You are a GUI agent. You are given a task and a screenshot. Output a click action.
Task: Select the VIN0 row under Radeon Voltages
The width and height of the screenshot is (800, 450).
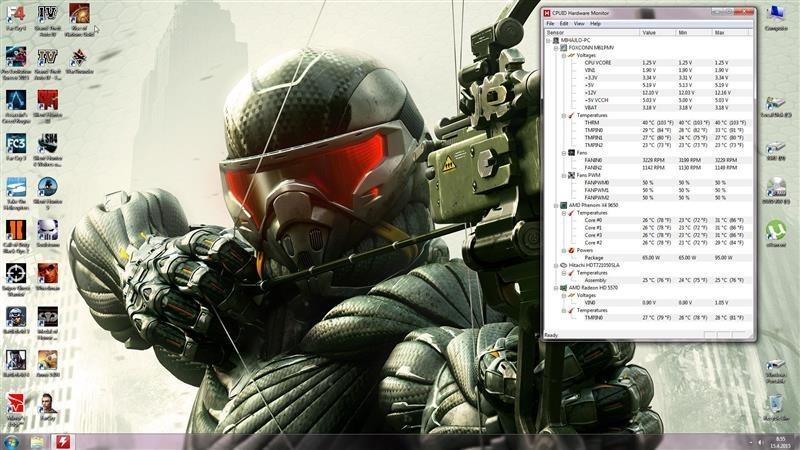[648, 303]
